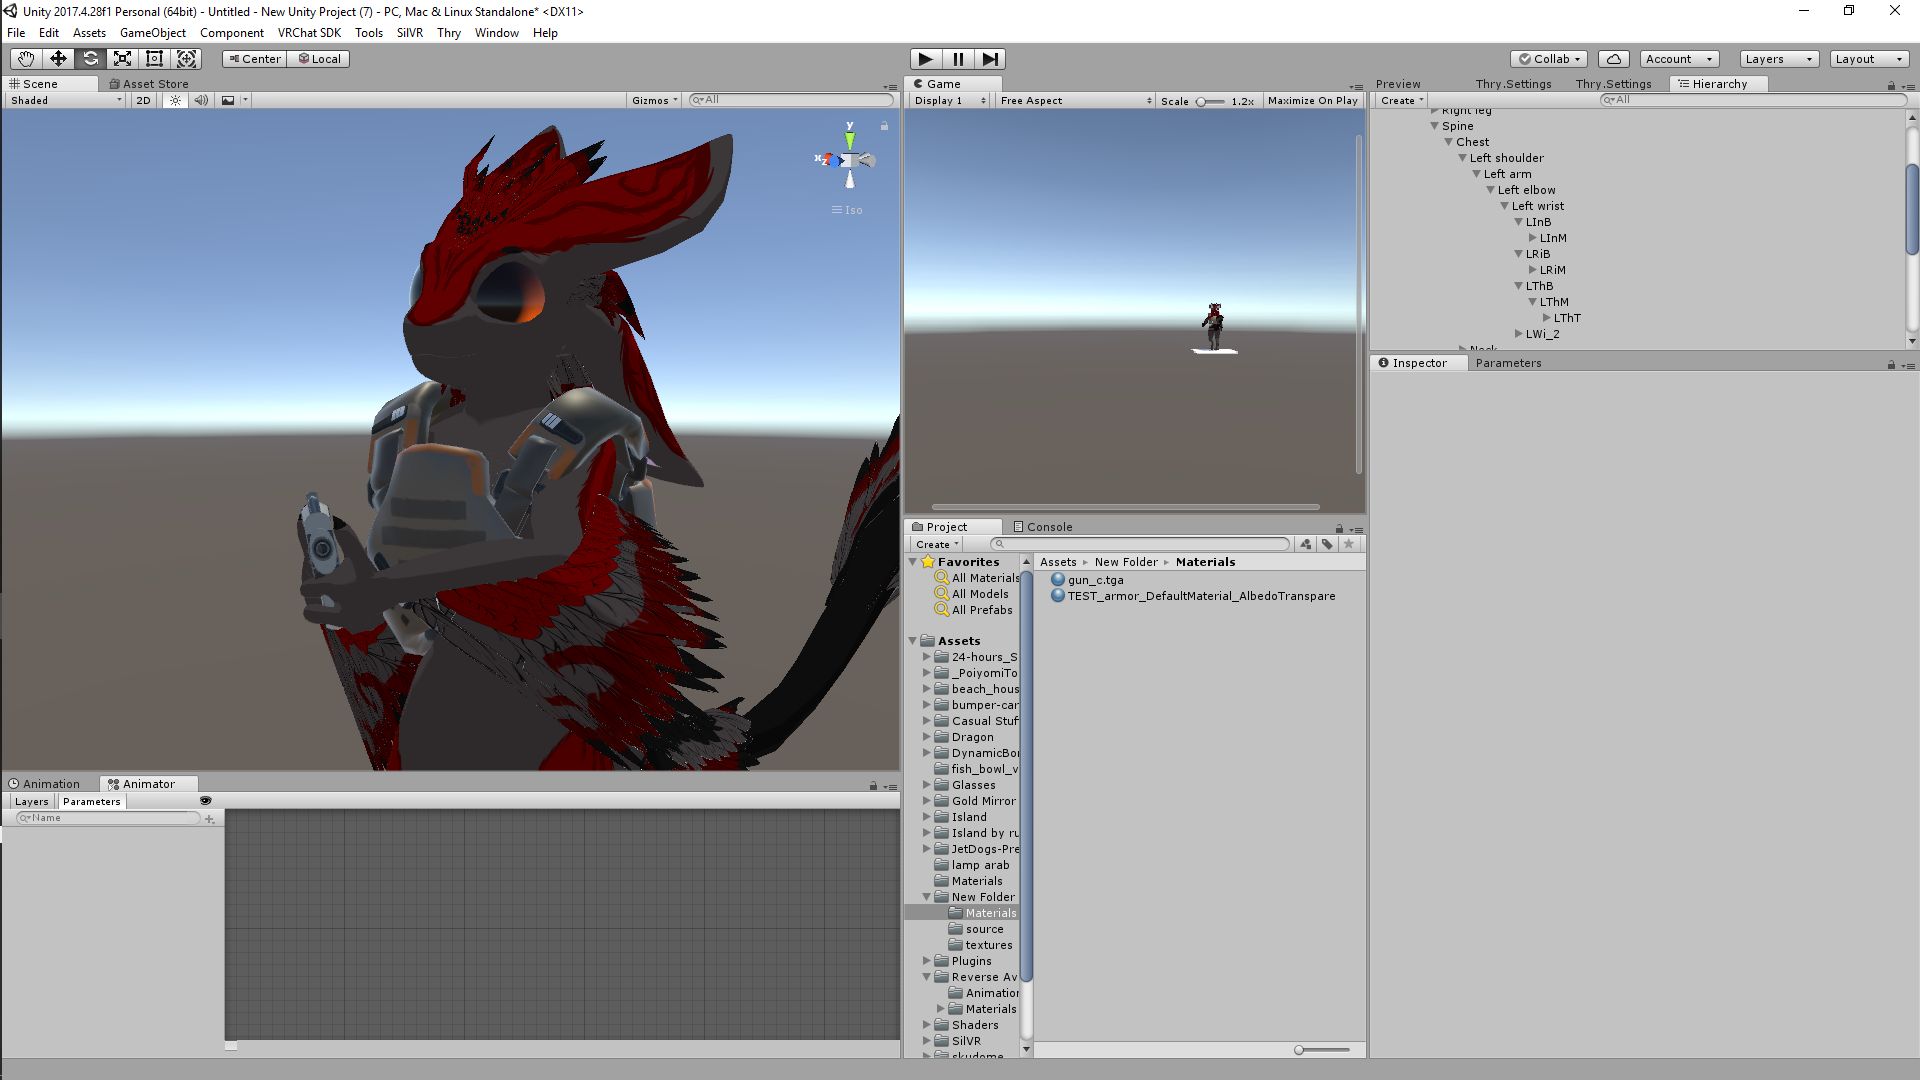Open the GameObject menu
Viewport: 1920px width, 1080px height.
point(152,33)
